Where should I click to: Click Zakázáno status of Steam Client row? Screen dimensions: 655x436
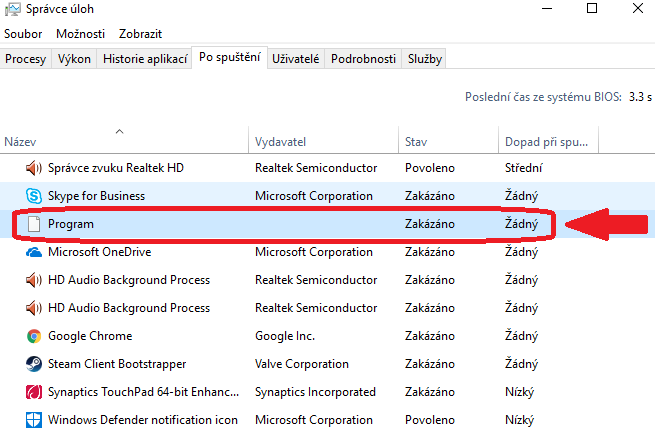point(429,364)
